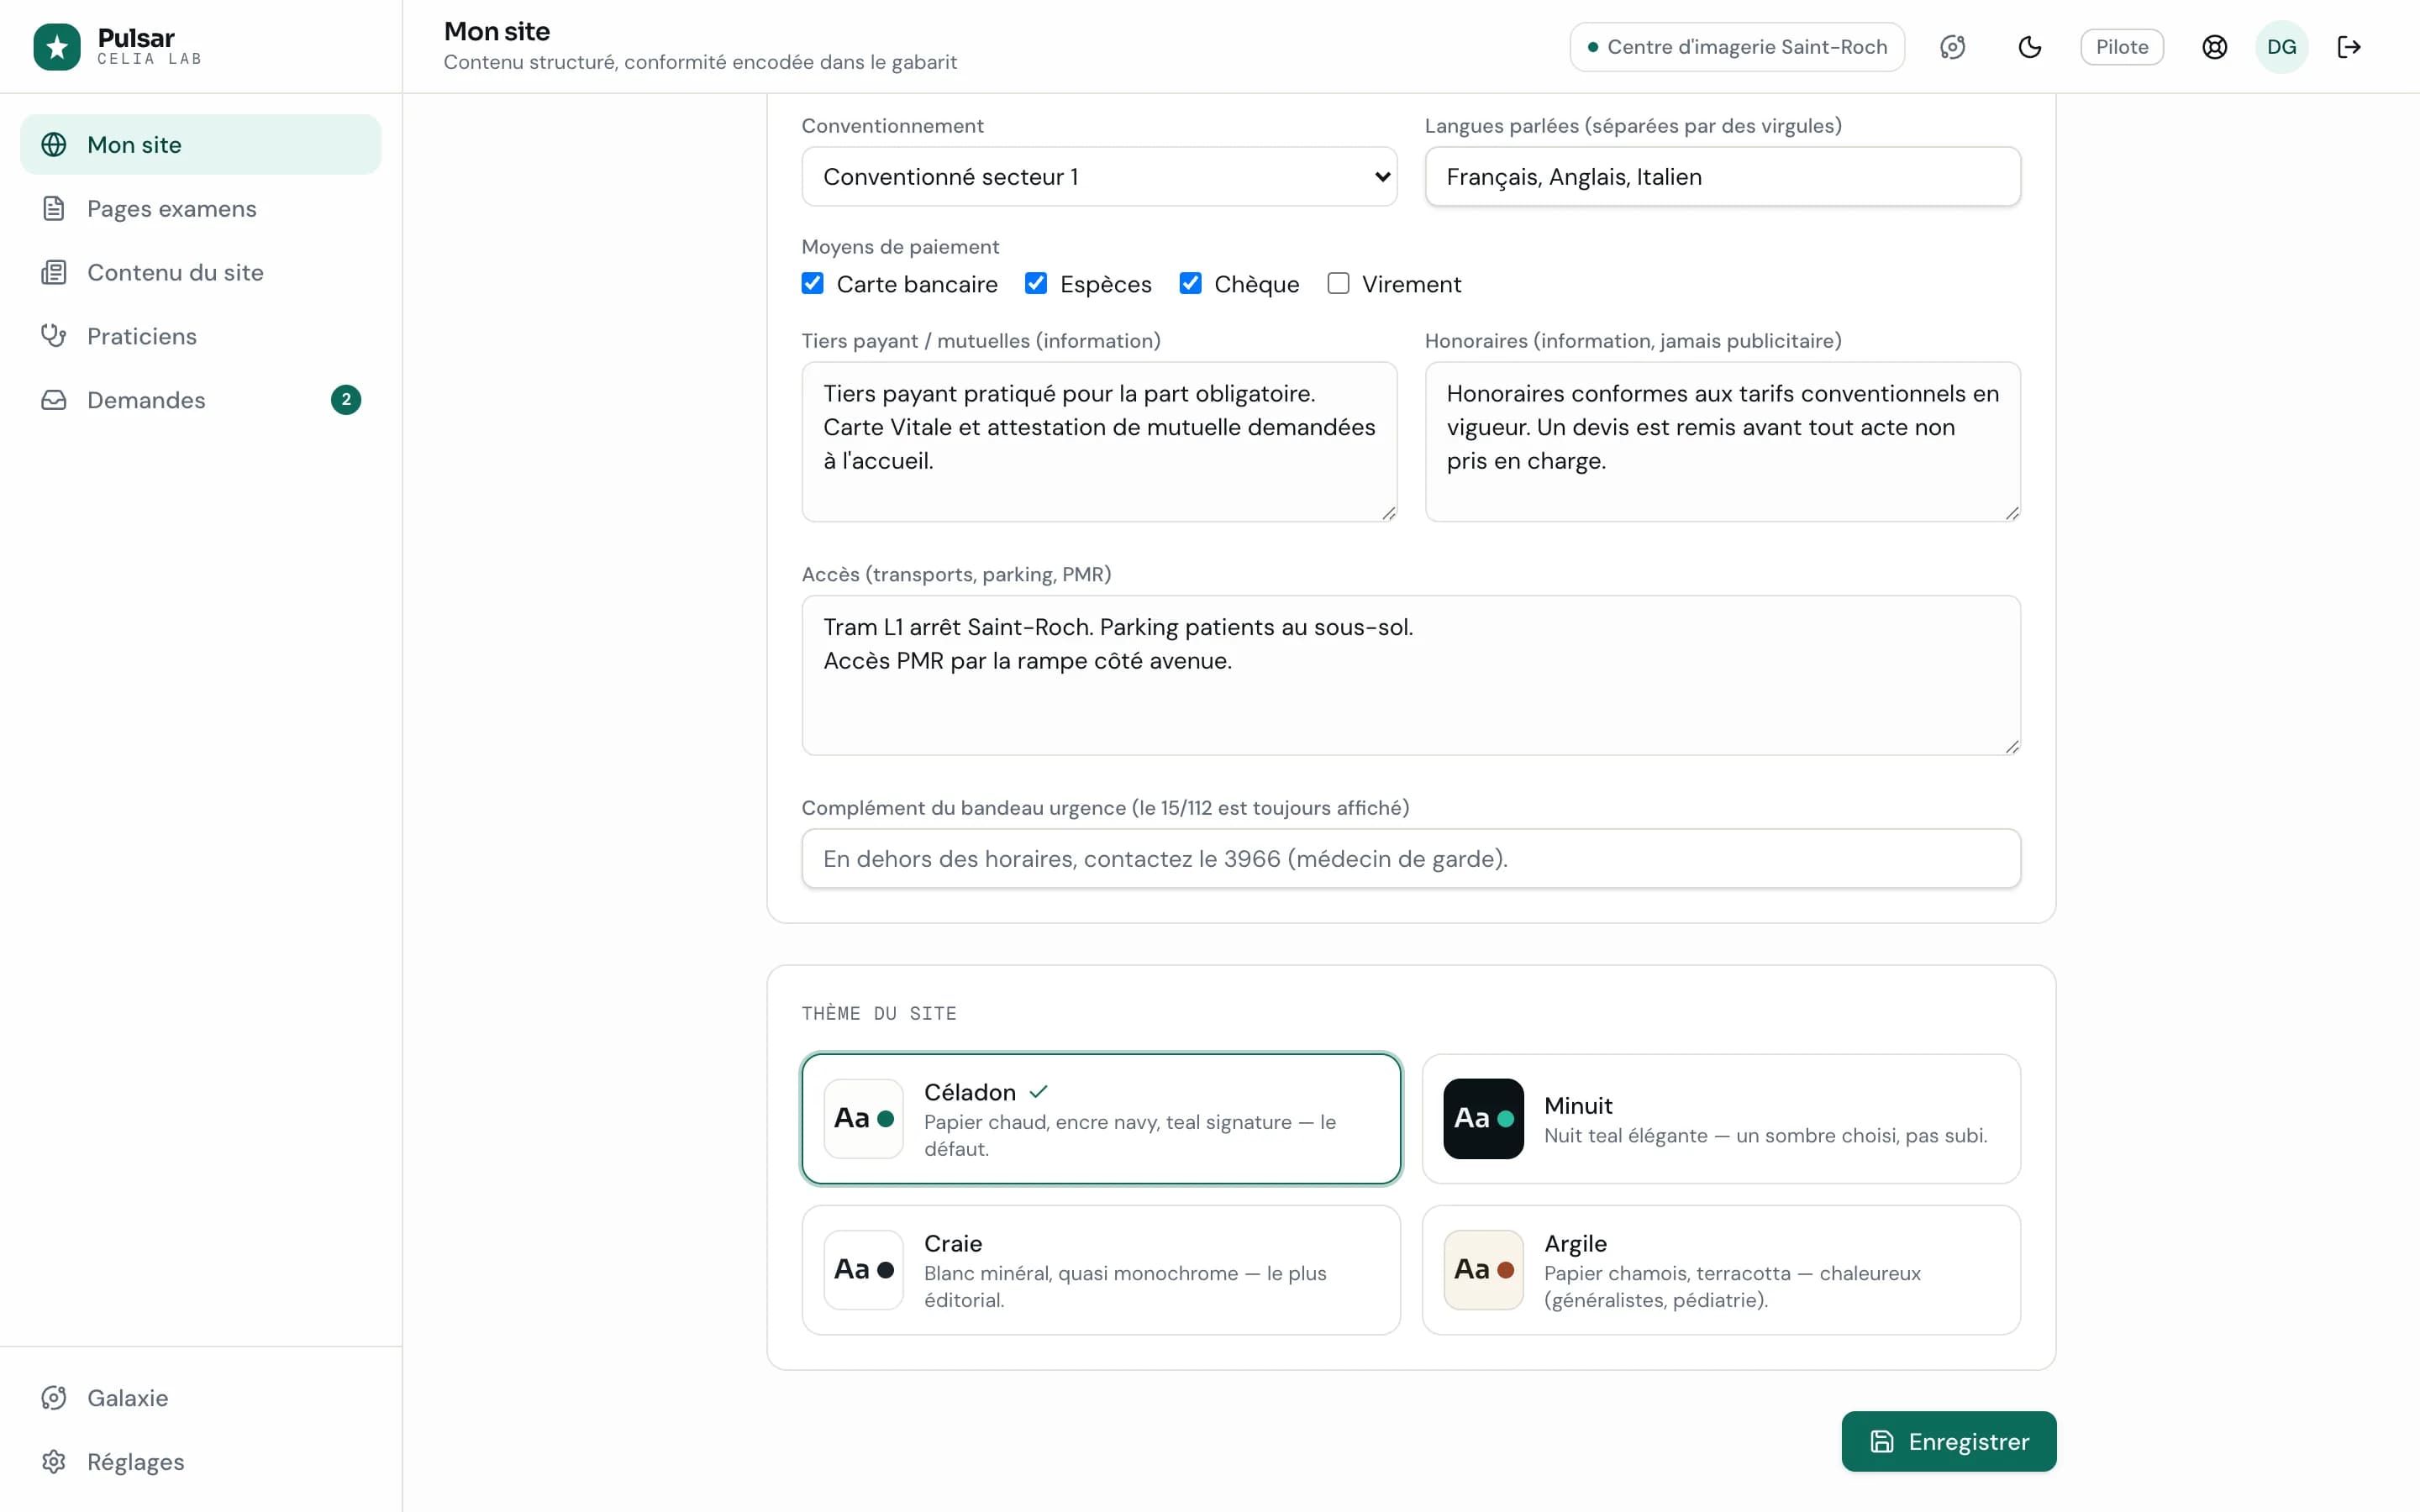Open the help lifebuoy icon
Screen dimensions: 2420x1512
click(2215, 47)
